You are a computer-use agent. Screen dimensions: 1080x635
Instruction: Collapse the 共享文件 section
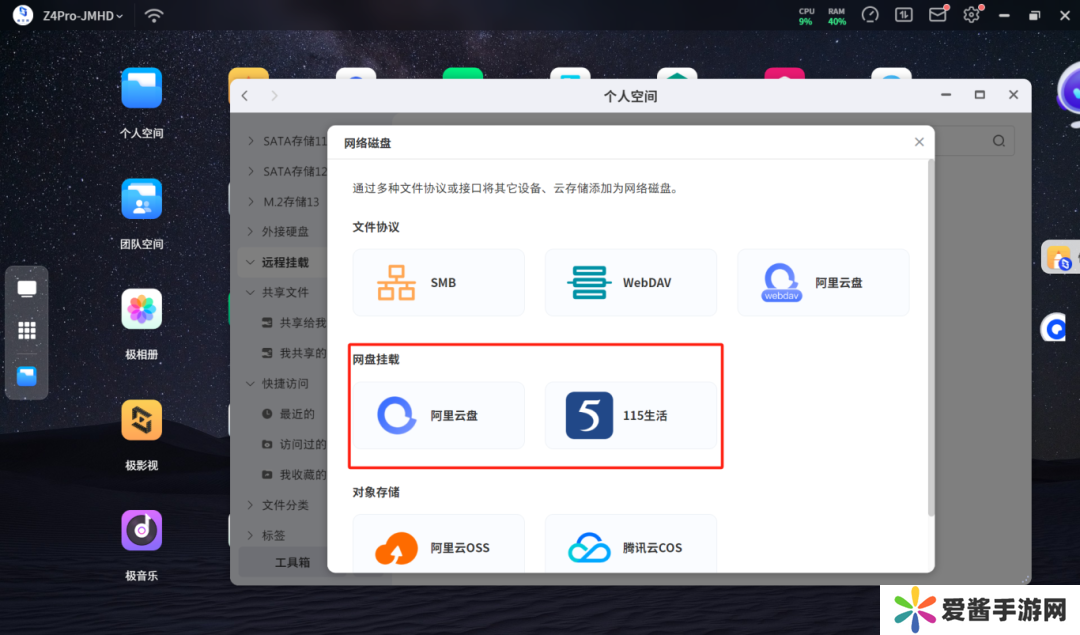pyautogui.click(x=250, y=292)
